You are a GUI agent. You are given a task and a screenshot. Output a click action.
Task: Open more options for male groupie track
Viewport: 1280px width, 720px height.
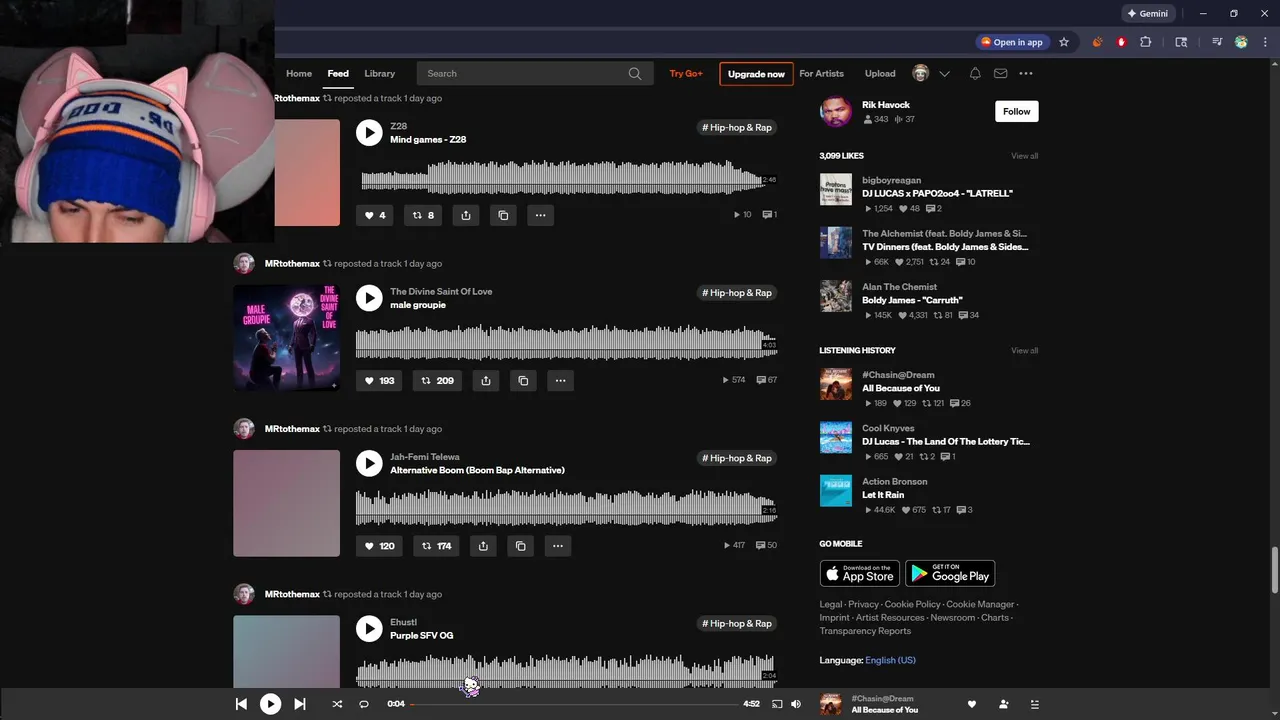[x=560, y=380]
